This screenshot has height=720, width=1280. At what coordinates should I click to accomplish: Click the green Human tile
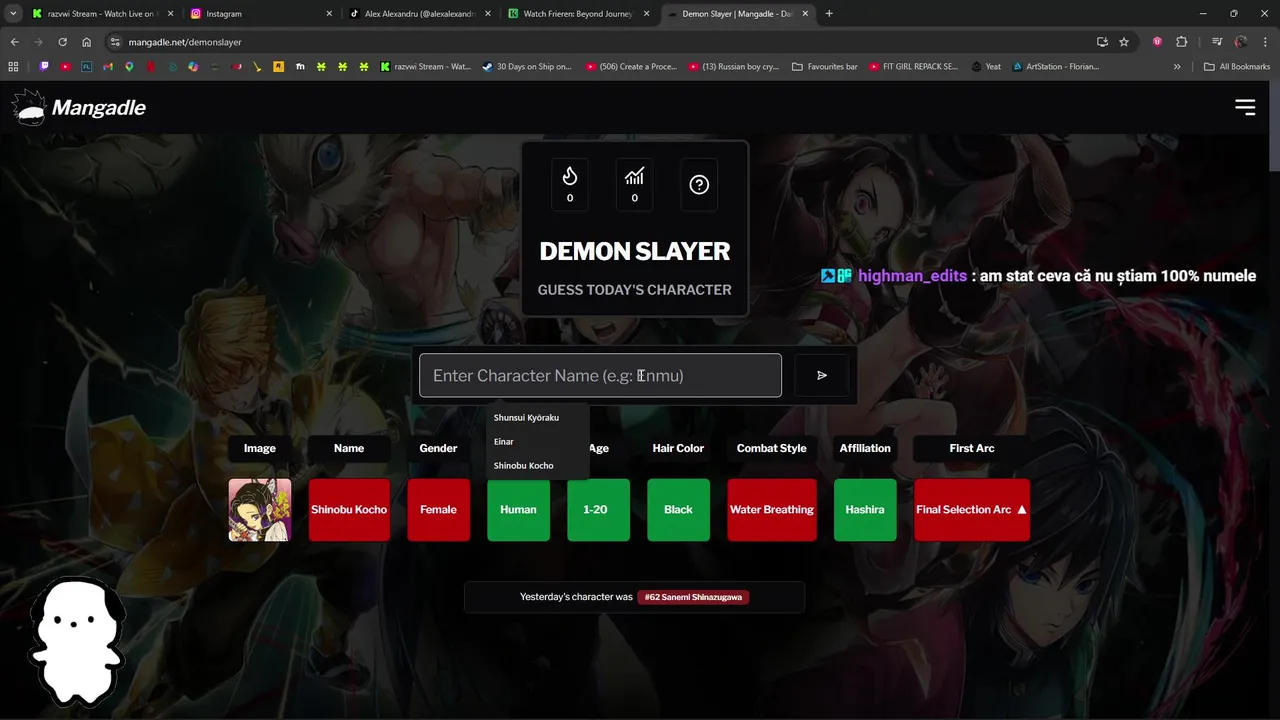point(518,510)
